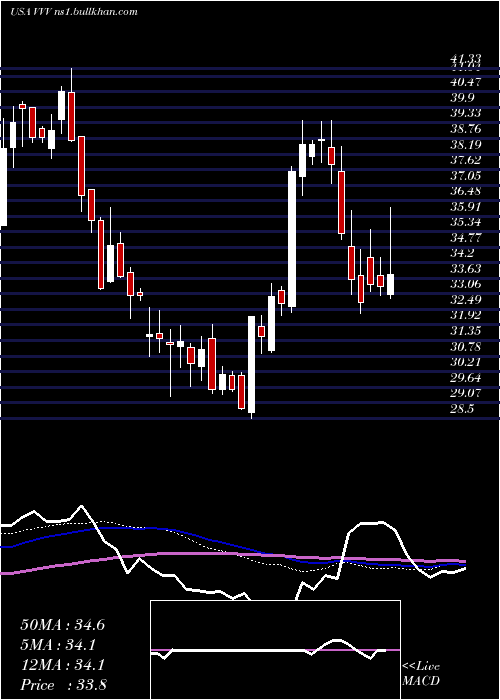Screen dimensions: 500x700
Task: Click the 33.63 price axis label
Action: (x=466, y=269)
